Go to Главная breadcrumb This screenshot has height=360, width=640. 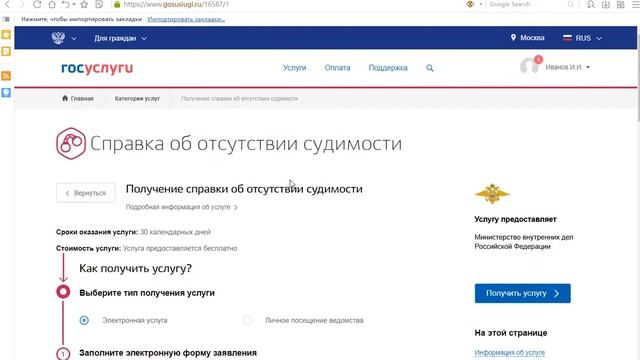[x=78, y=98]
